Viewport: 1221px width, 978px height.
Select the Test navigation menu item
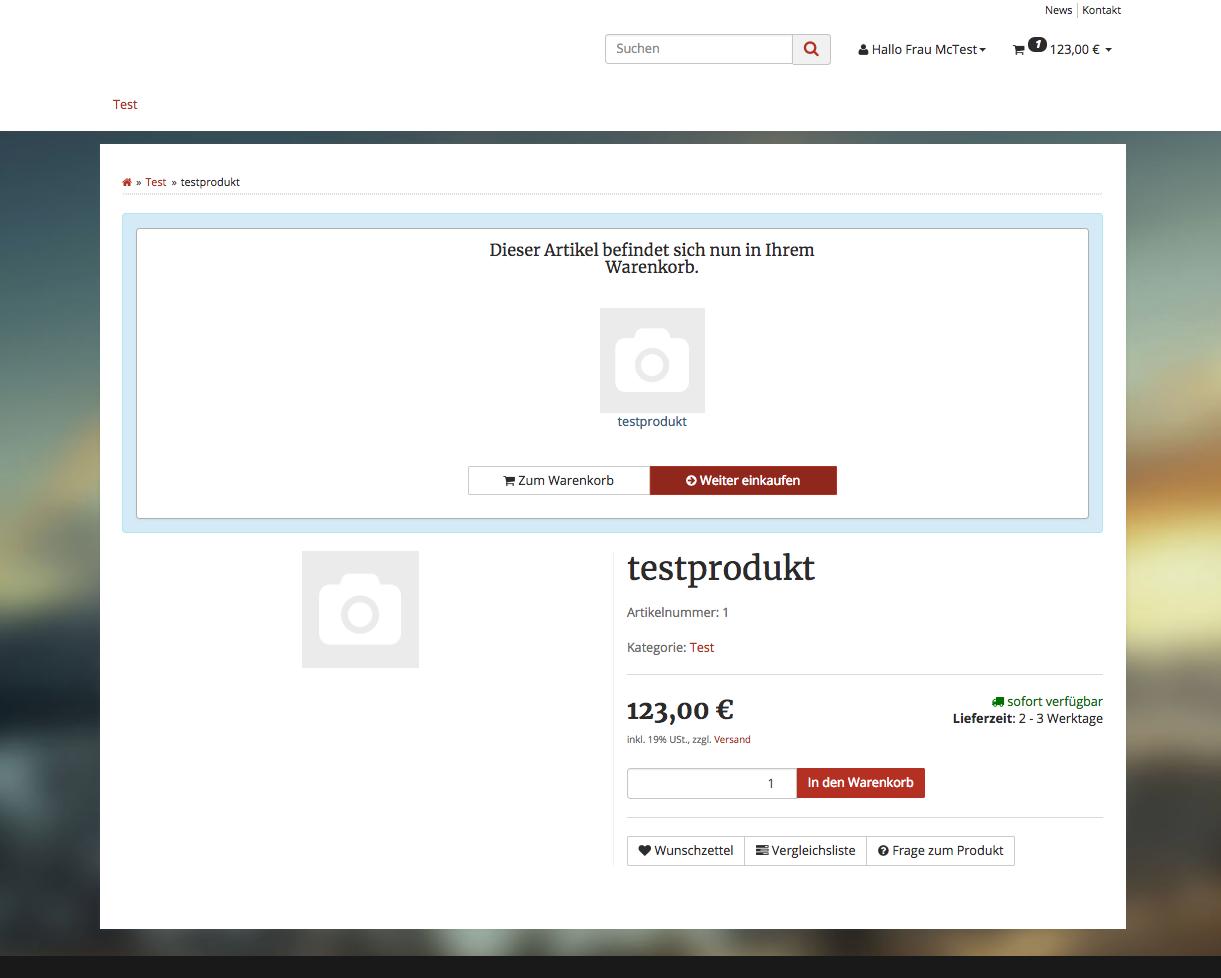point(125,104)
